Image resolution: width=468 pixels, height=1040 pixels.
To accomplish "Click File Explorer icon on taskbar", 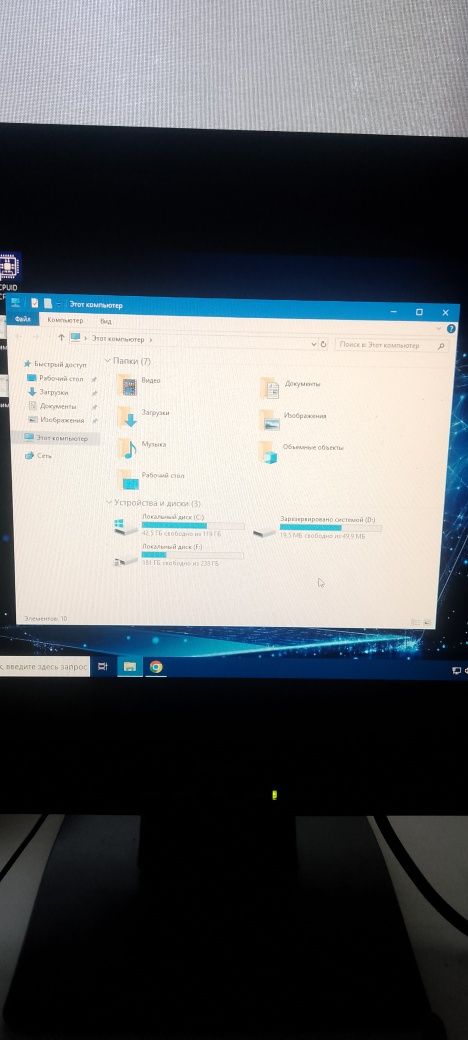I will tap(130, 667).
